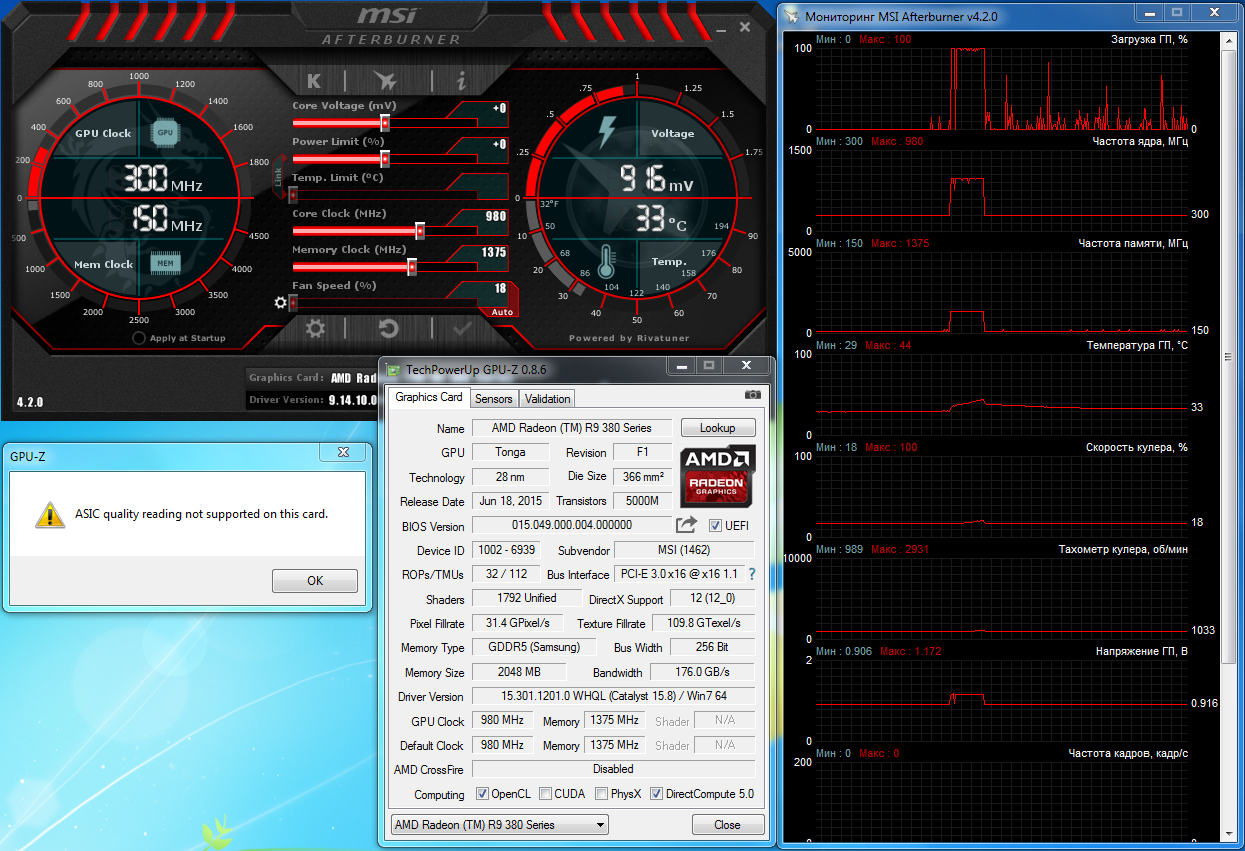Image resolution: width=1245 pixels, height=851 pixels.
Task: Click monitoring window title bar icon
Action: (x=793, y=16)
